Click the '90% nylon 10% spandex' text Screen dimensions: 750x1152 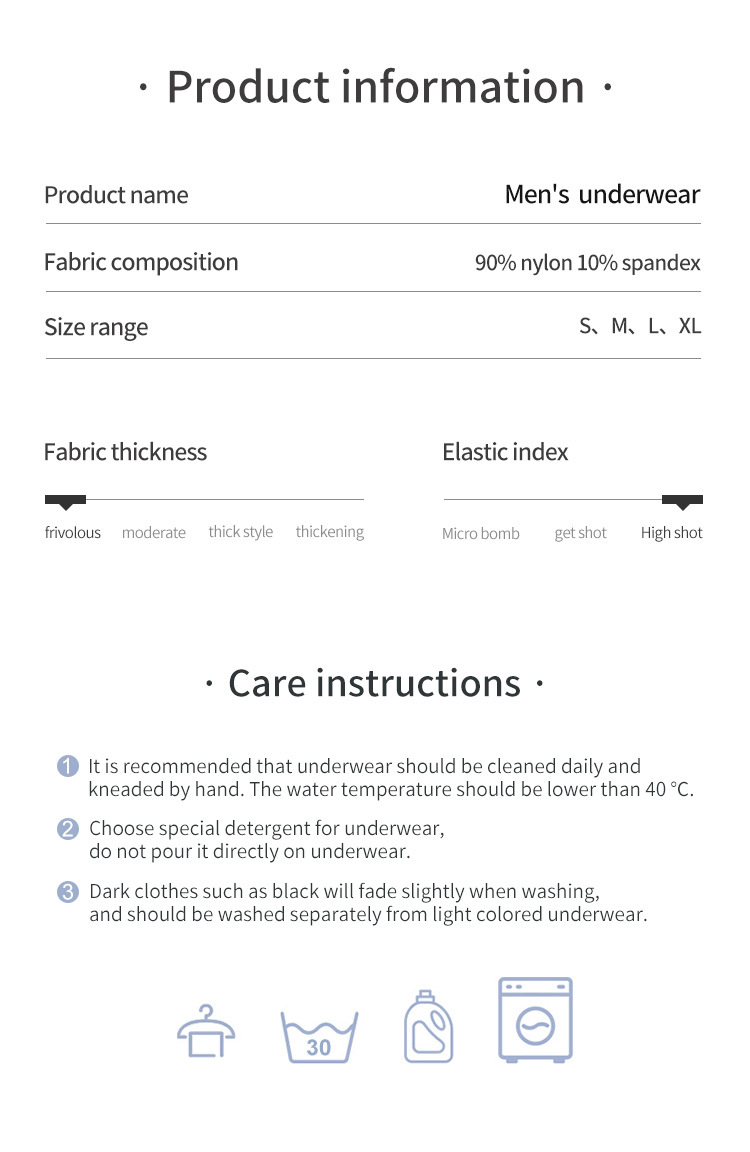click(x=587, y=263)
